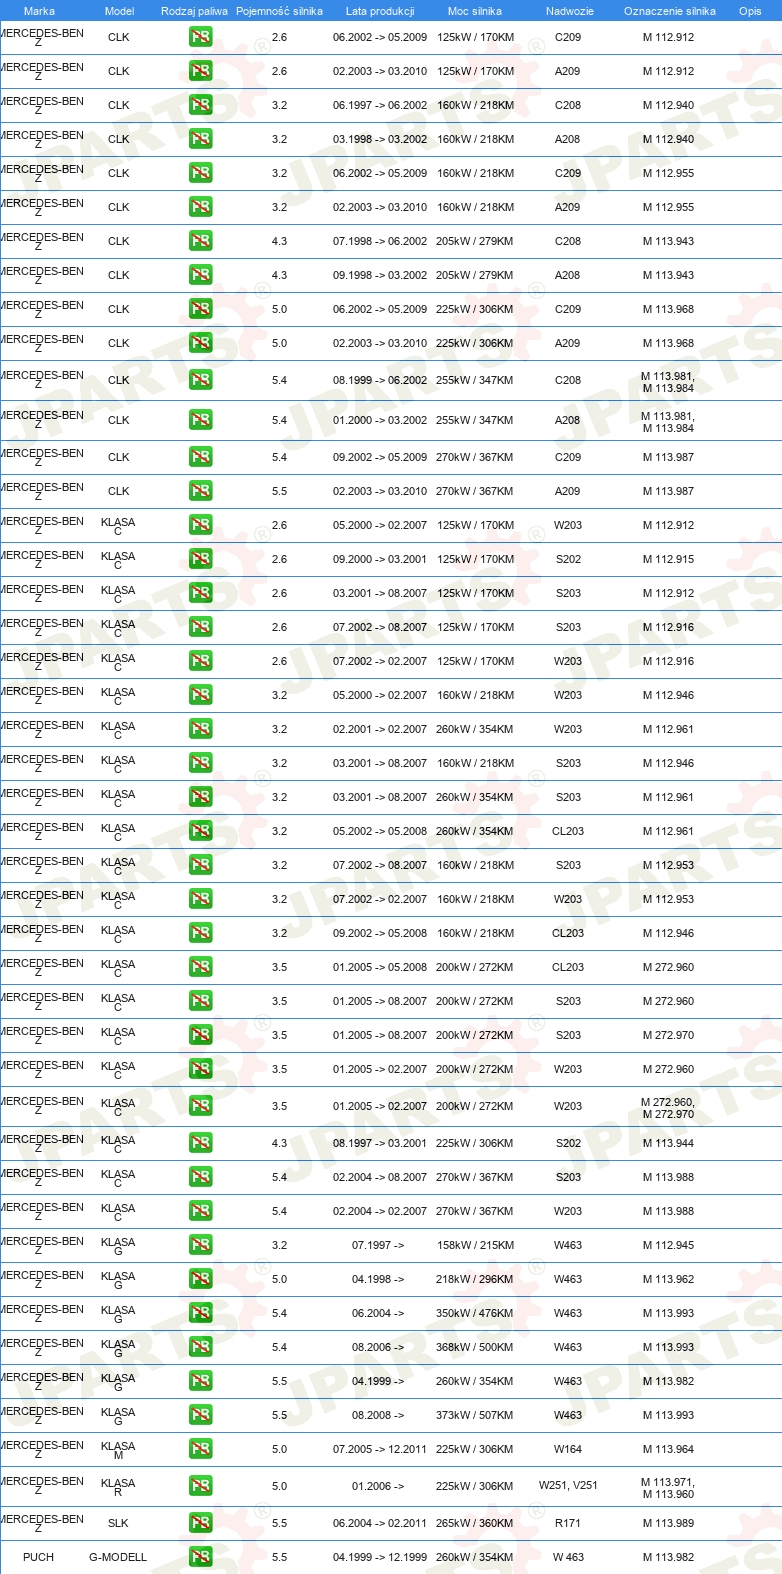Click petrol icon in Klasa G 368kW row
Viewport: 782px width, 1574px height.
[x=200, y=1348]
